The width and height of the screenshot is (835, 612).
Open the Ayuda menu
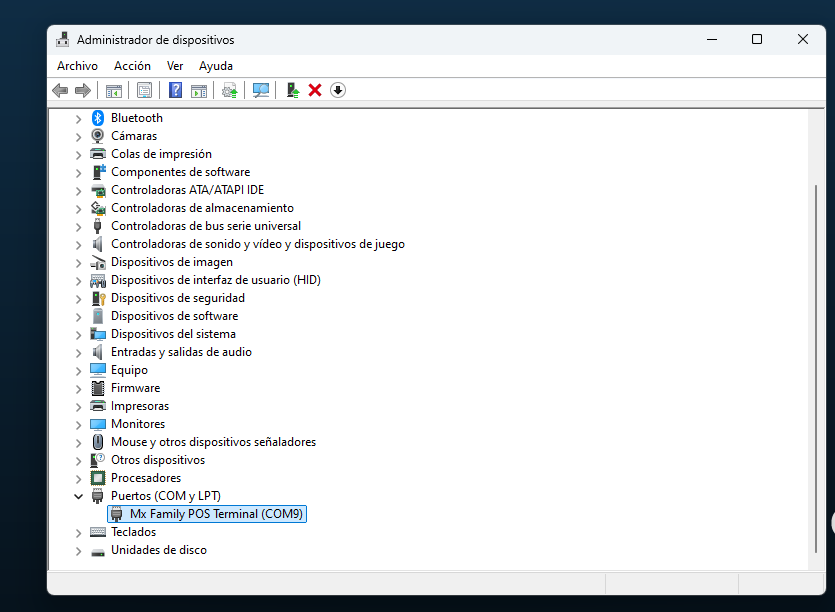pyautogui.click(x=215, y=66)
